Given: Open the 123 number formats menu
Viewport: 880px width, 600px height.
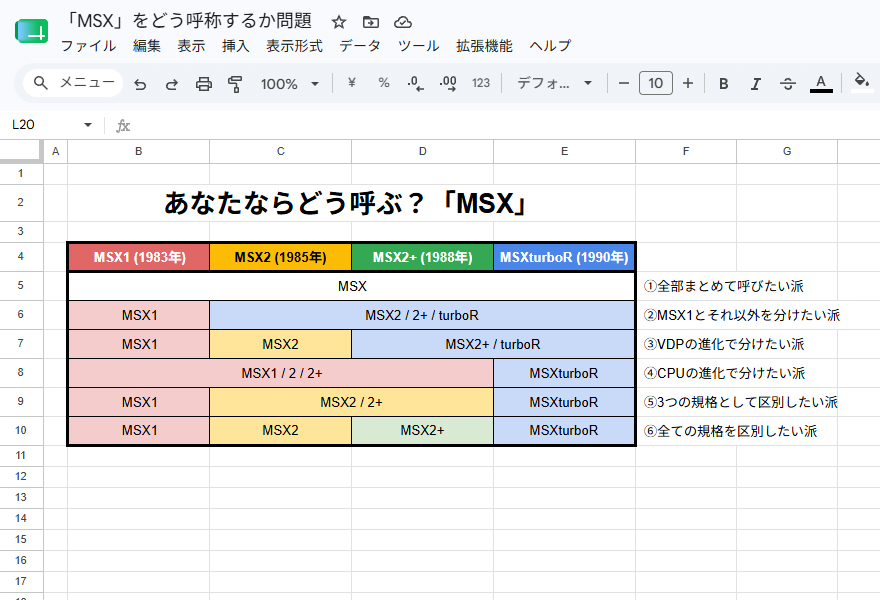Looking at the screenshot, I should (x=481, y=83).
